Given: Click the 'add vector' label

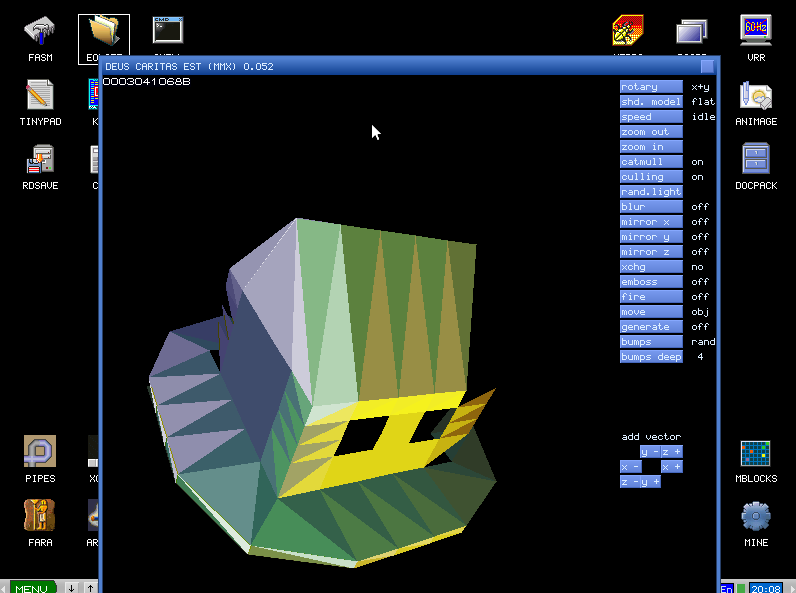Looking at the screenshot, I should [x=651, y=437].
